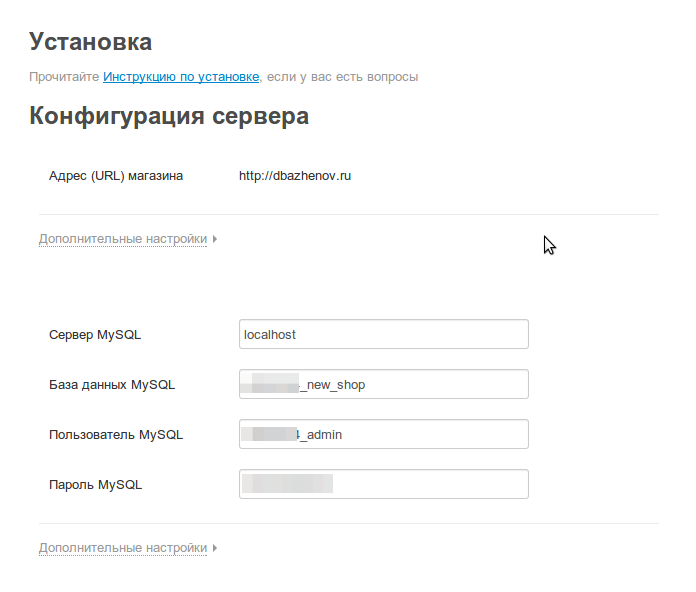Open the Инструкцию по установке link
Image resolution: width=696 pixels, height=592 pixels.
pyautogui.click(x=181, y=76)
